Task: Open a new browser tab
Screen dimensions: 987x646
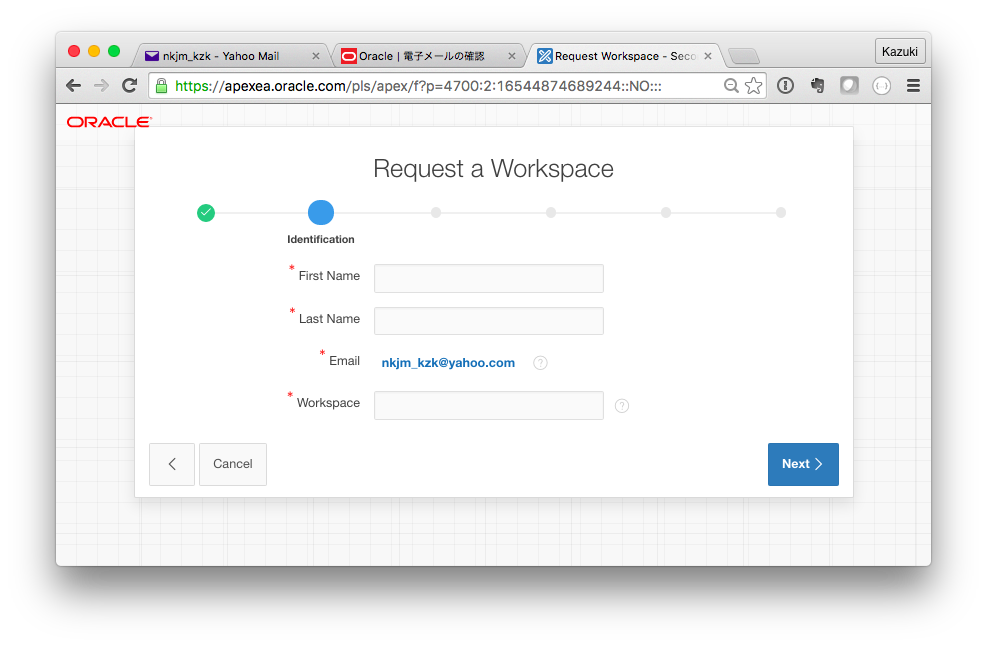Action: coord(744,57)
